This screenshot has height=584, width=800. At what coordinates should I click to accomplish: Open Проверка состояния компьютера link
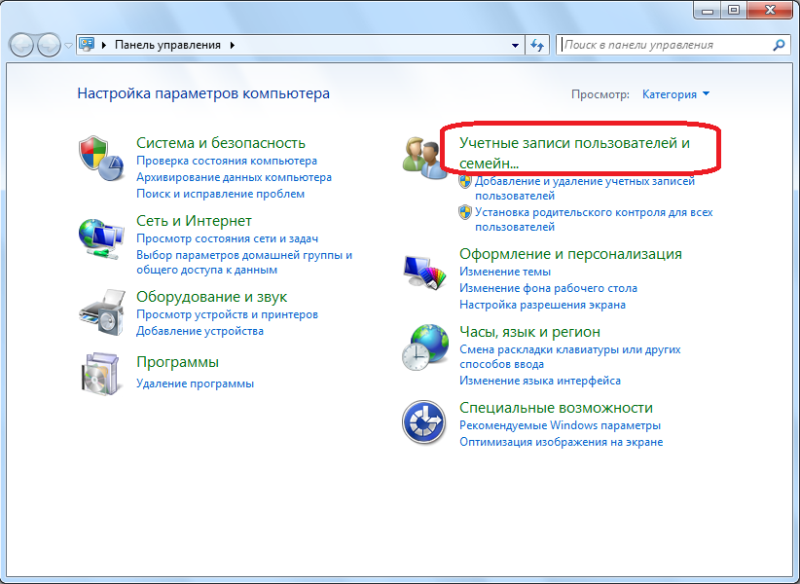coord(227,161)
